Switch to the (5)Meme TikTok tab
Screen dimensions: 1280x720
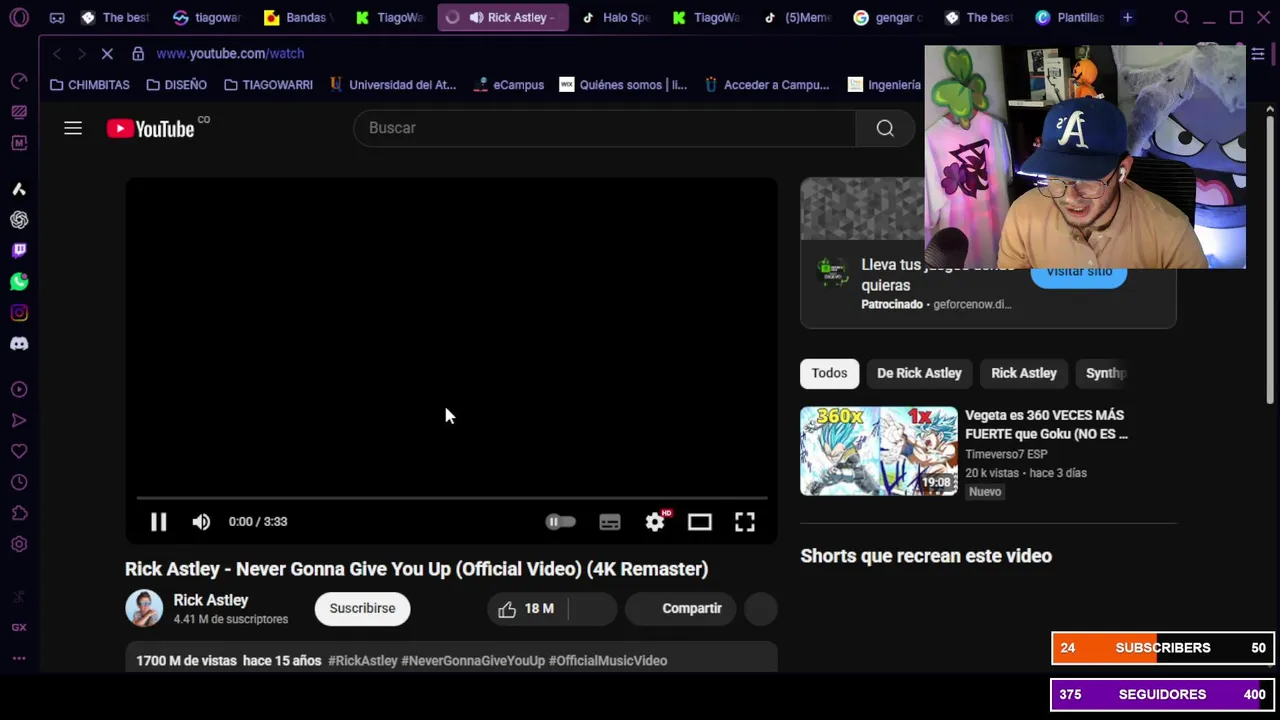(797, 17)
